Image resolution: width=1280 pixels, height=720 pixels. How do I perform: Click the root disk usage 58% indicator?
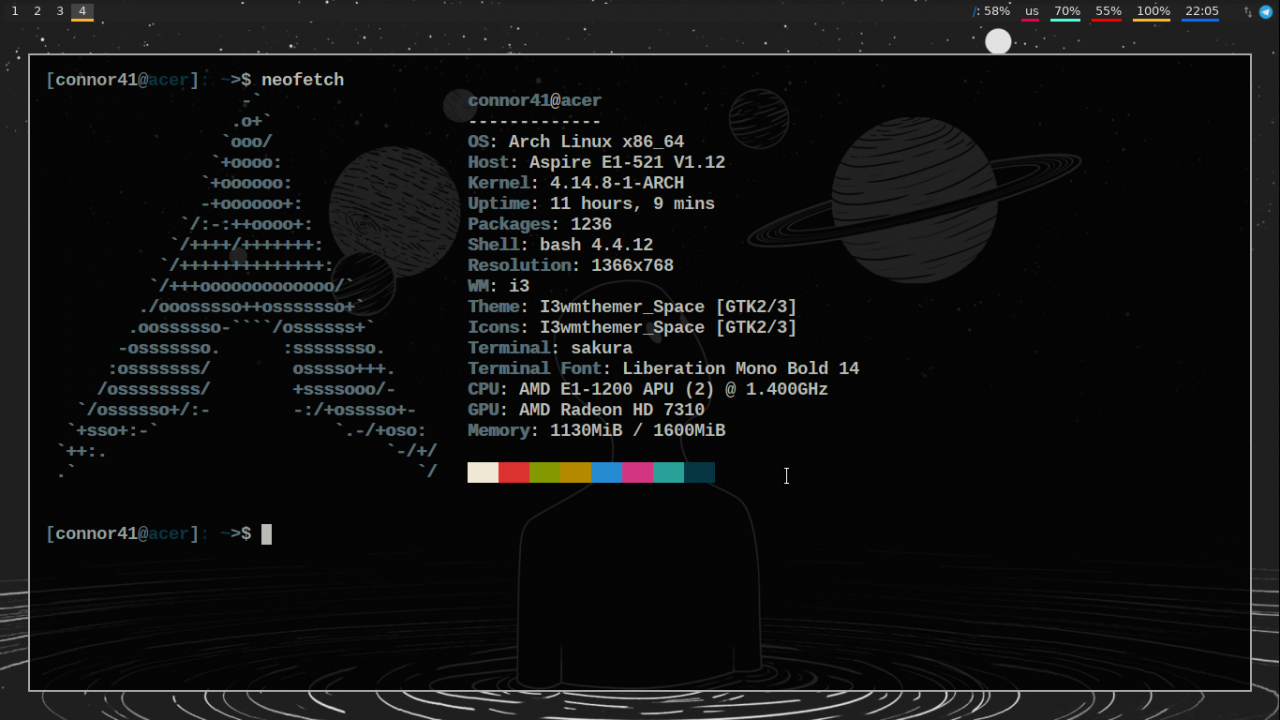[991, 11]
